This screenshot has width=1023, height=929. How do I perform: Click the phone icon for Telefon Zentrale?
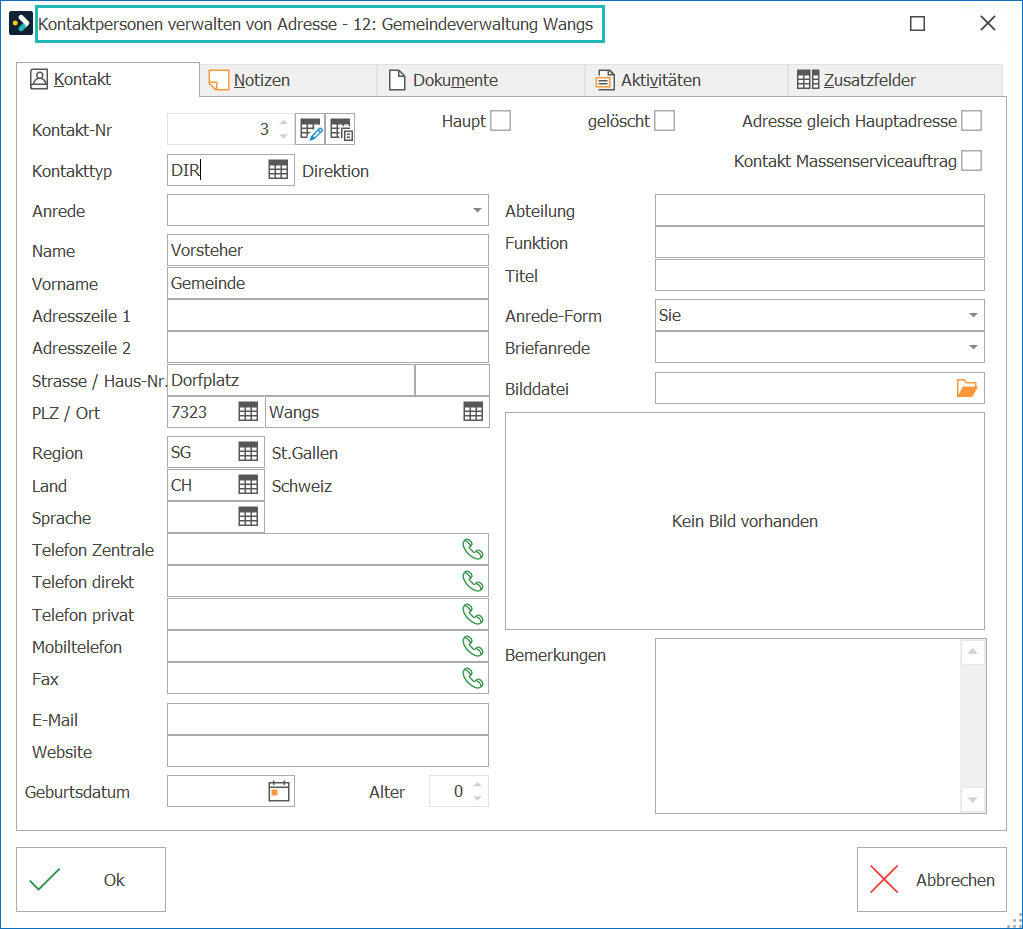(x=472, y=549)
